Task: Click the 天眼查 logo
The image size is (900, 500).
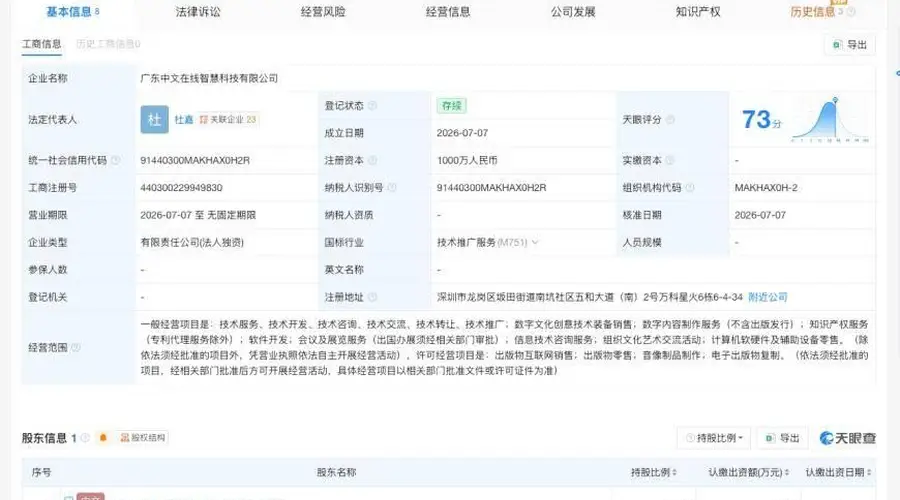Action: click(847, 438)
